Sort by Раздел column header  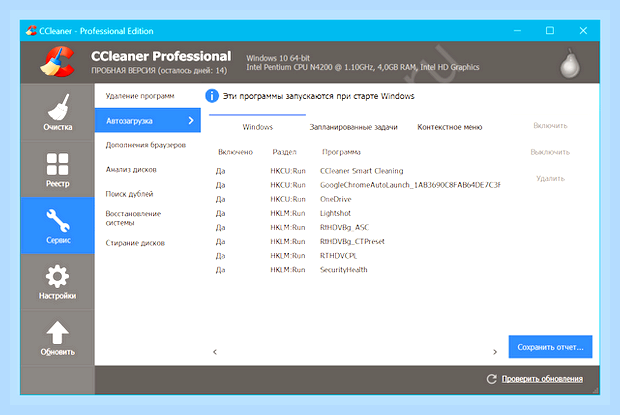pyautogui.click(x=284, y=152)
